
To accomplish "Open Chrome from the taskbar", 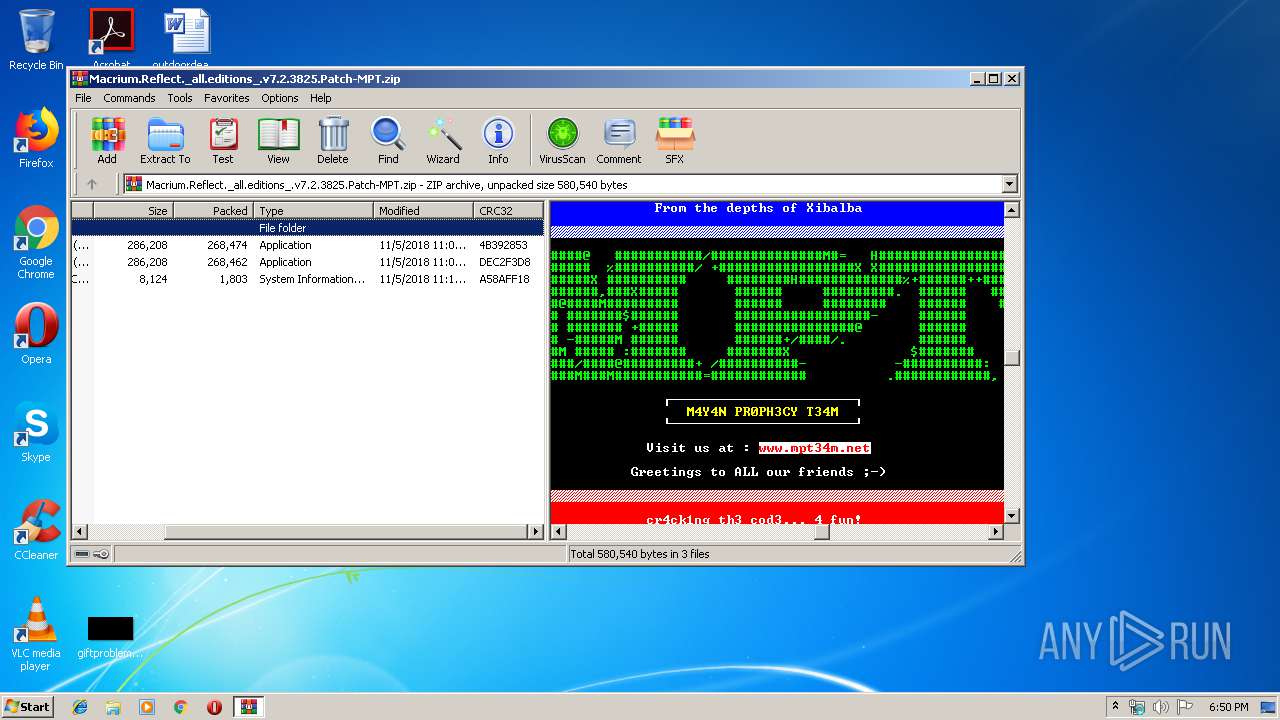I will 180,707.
